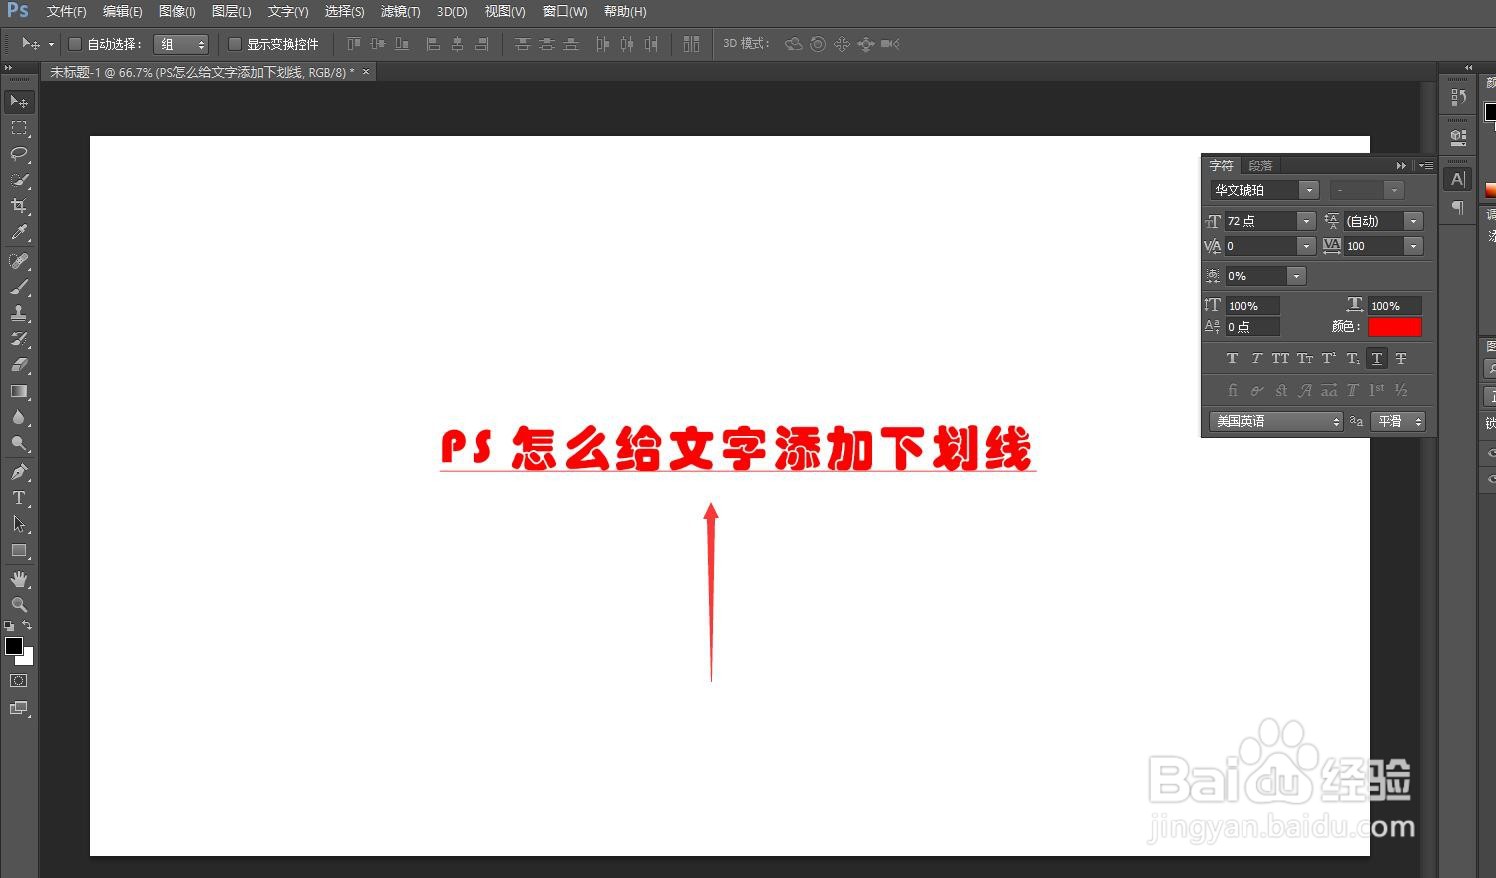Screen dimensions: 1496x878
Task: Open the 滤镜 menu
Action: (x=399, y=11)
